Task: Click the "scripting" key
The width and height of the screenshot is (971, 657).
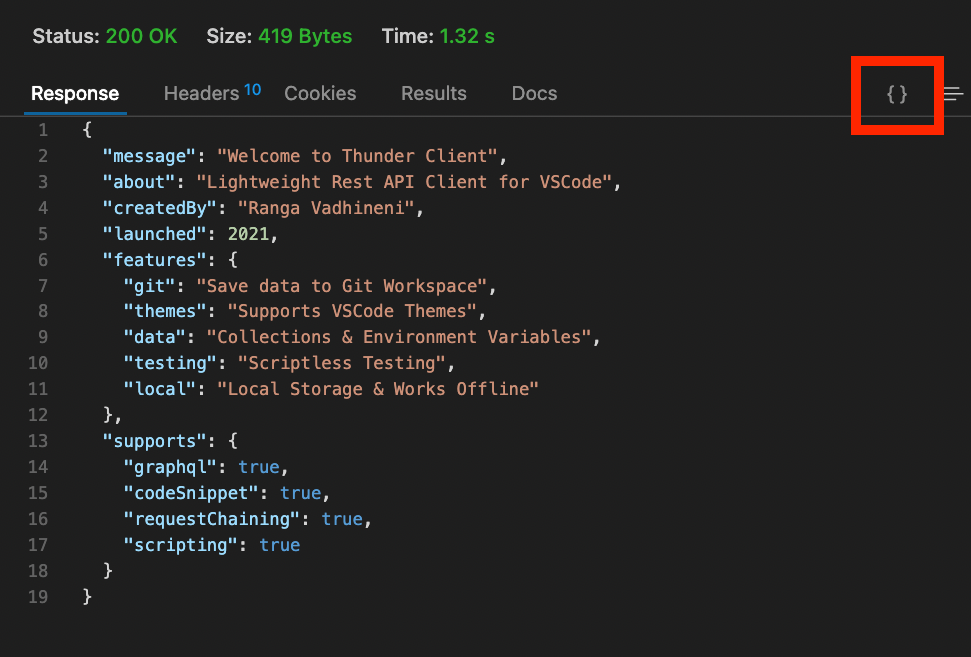Action: [180, 545]
